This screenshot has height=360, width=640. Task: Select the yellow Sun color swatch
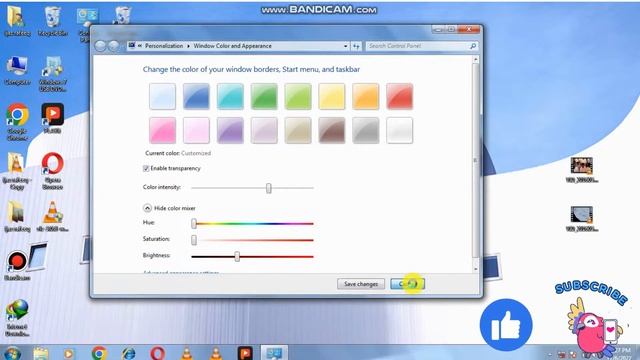click(x=332, y=96)
